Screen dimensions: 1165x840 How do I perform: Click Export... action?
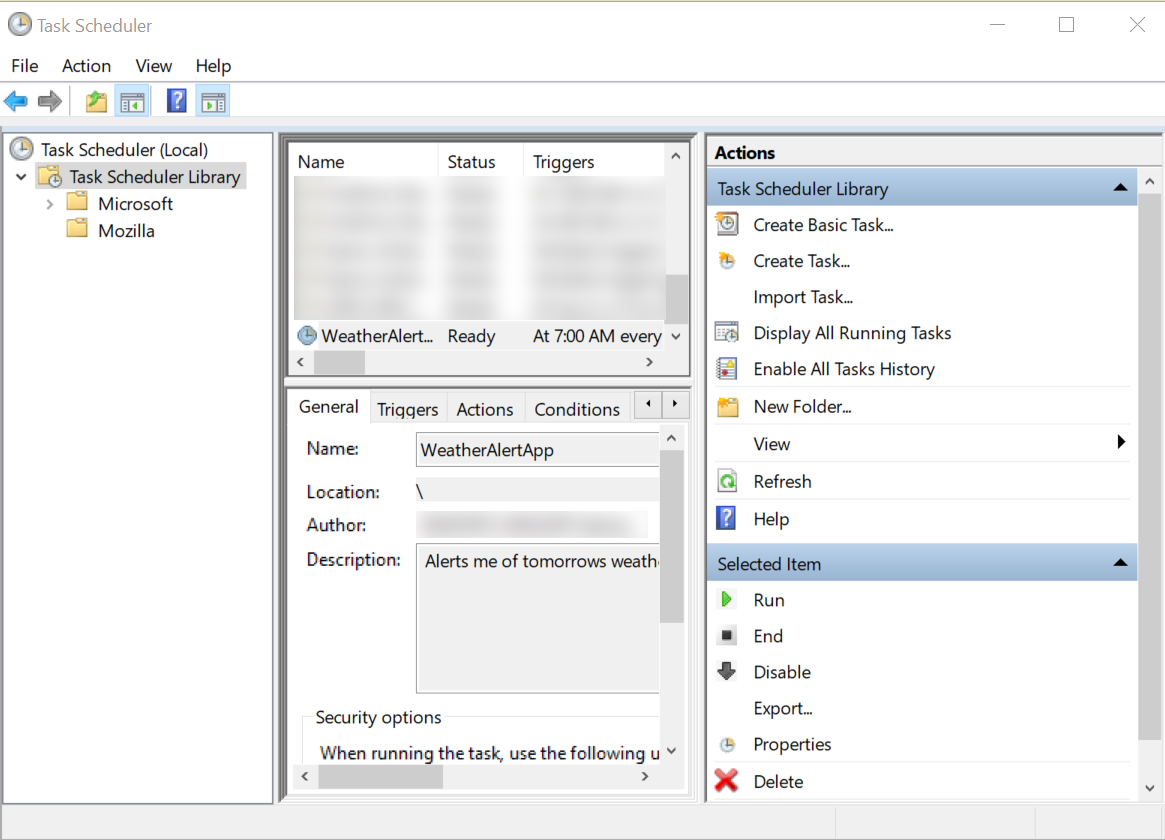tap(783, 708)
